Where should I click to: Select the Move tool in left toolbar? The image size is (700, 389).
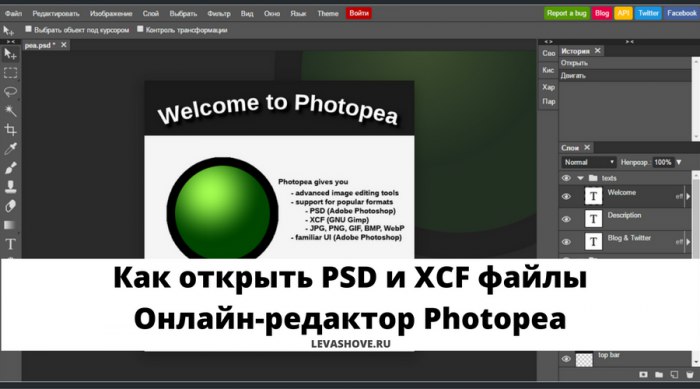pyautogui.click(x=10, y=54)
